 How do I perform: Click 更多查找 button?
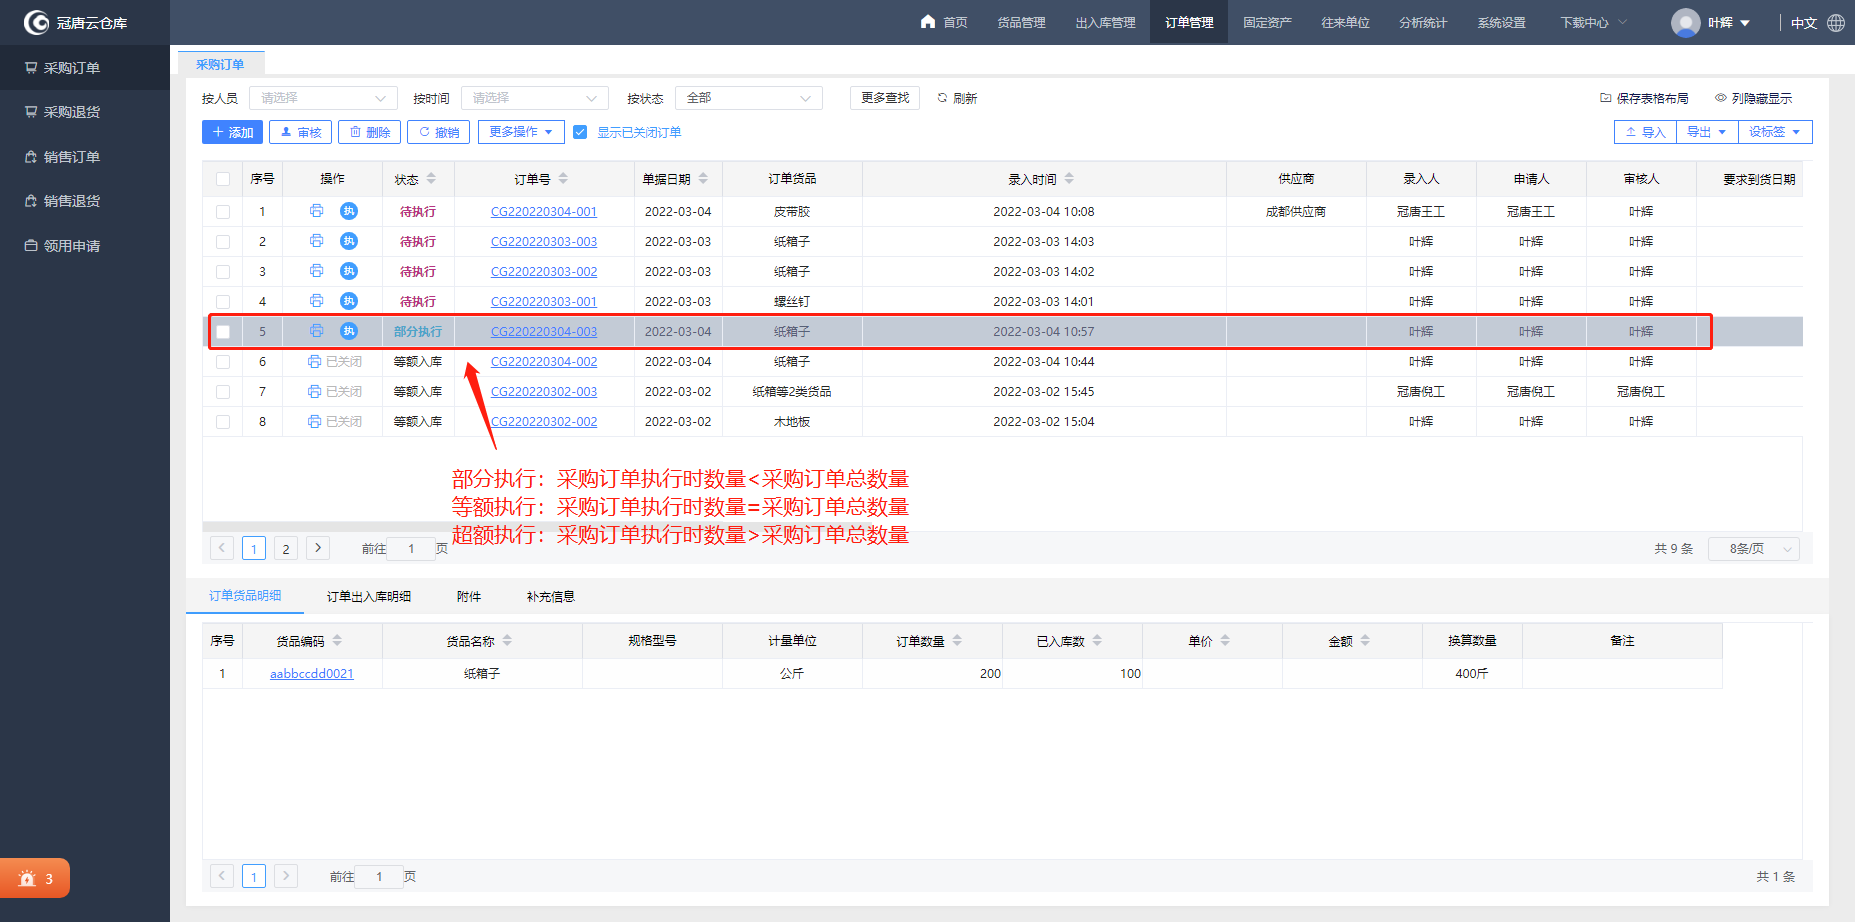point(885,98)
